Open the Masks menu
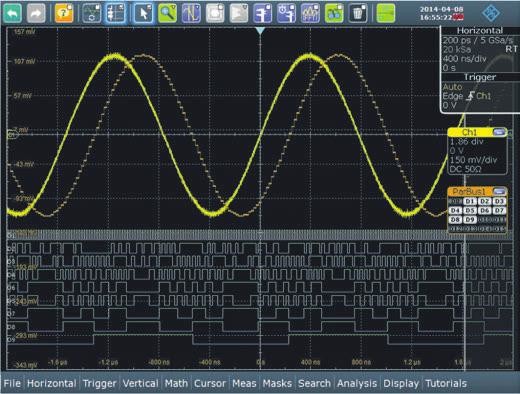This screenshot has height=394, width=520. [277, 383]
